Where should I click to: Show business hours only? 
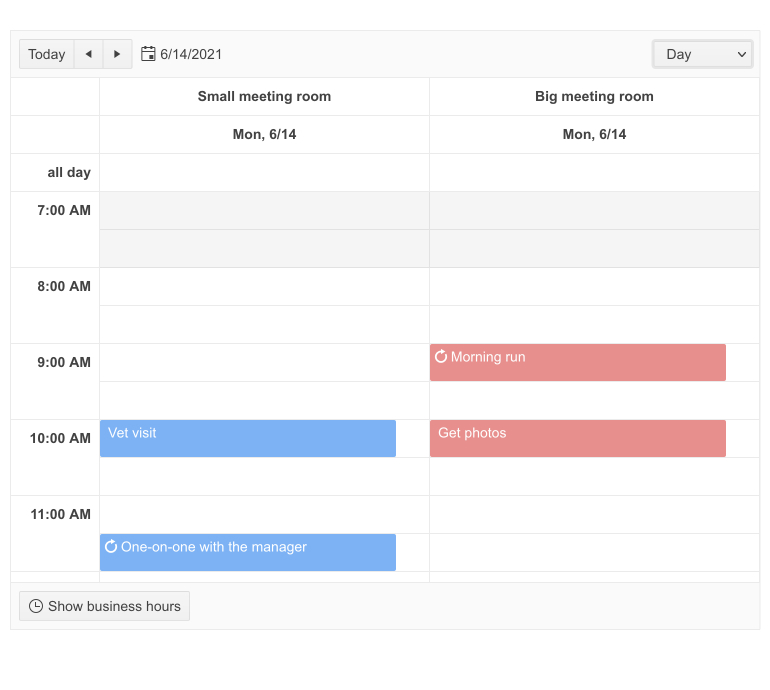tap(105, 606)
